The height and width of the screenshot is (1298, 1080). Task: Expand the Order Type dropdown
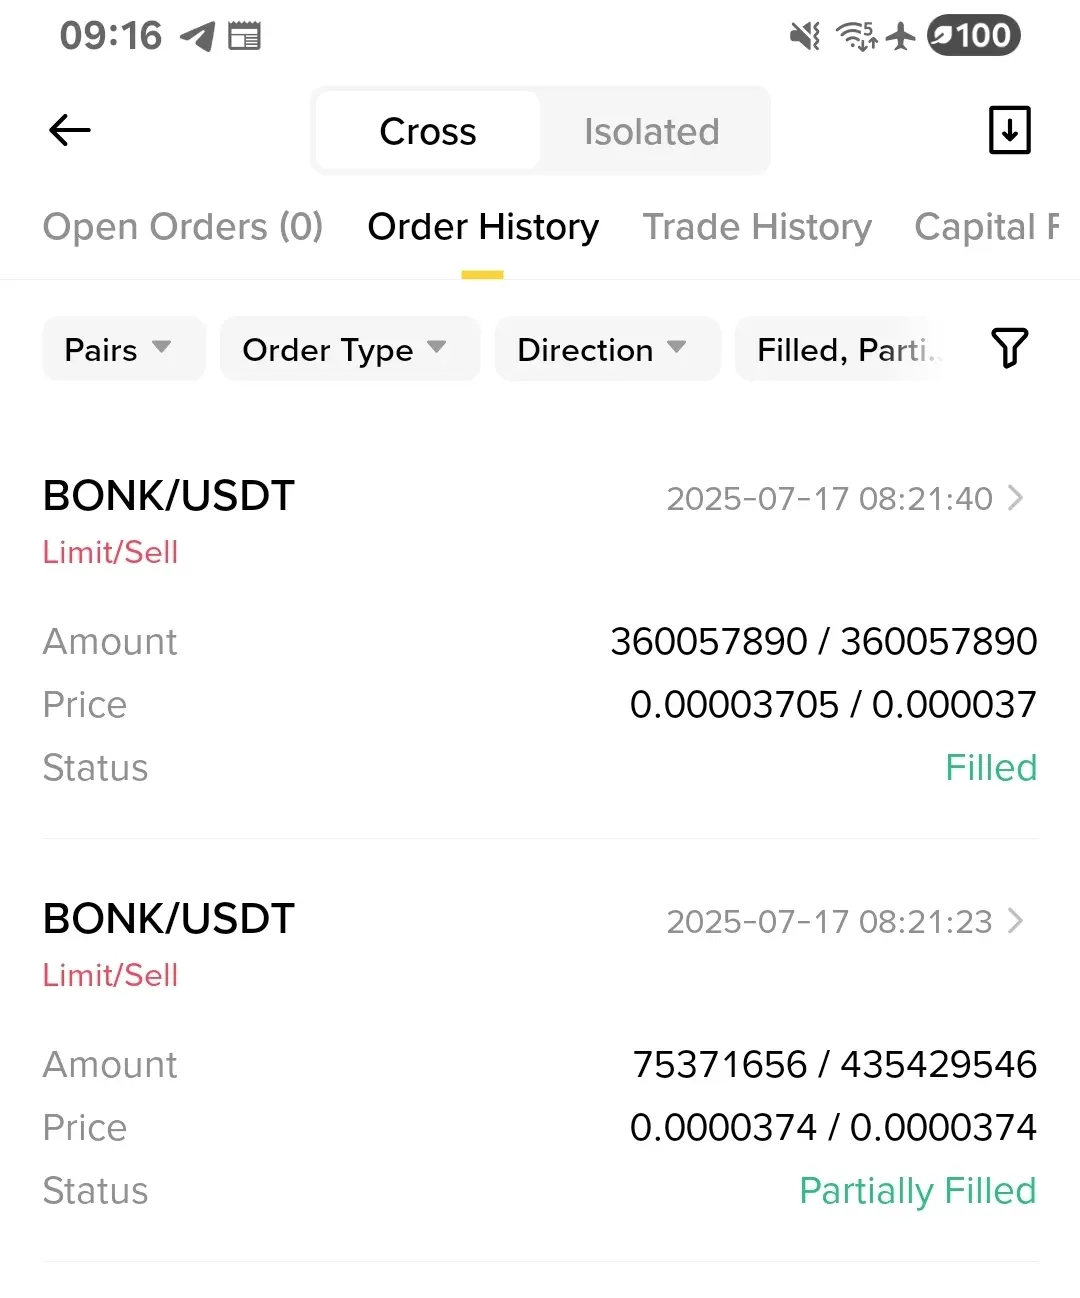[x=350, y=349]
